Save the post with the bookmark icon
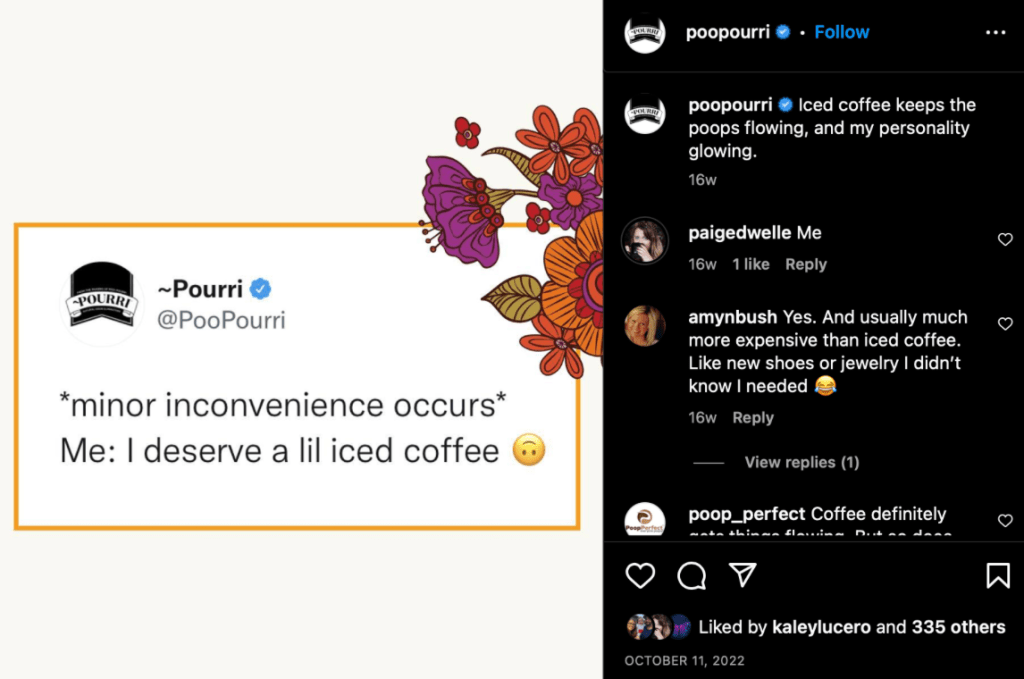1024x679 pixels. pyautogui.click(x=997, y=575)
